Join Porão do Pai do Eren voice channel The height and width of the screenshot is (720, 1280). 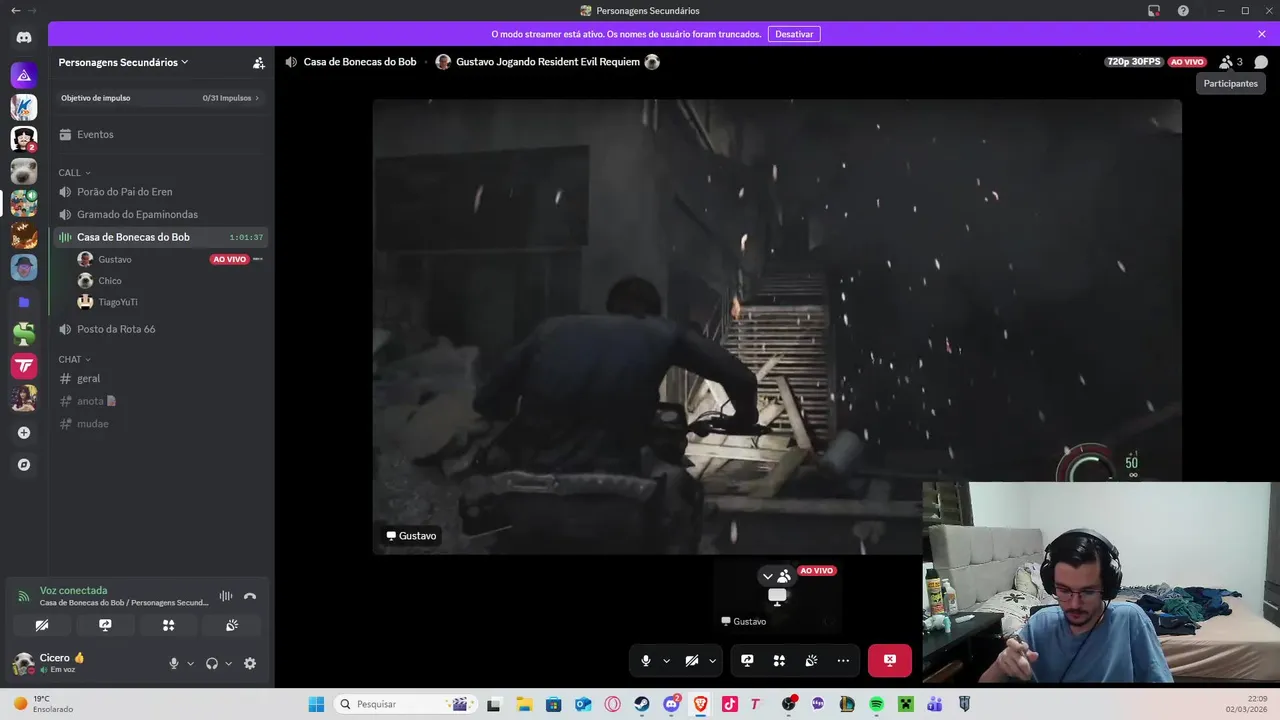pyautogui.click(x=160, y=192)
